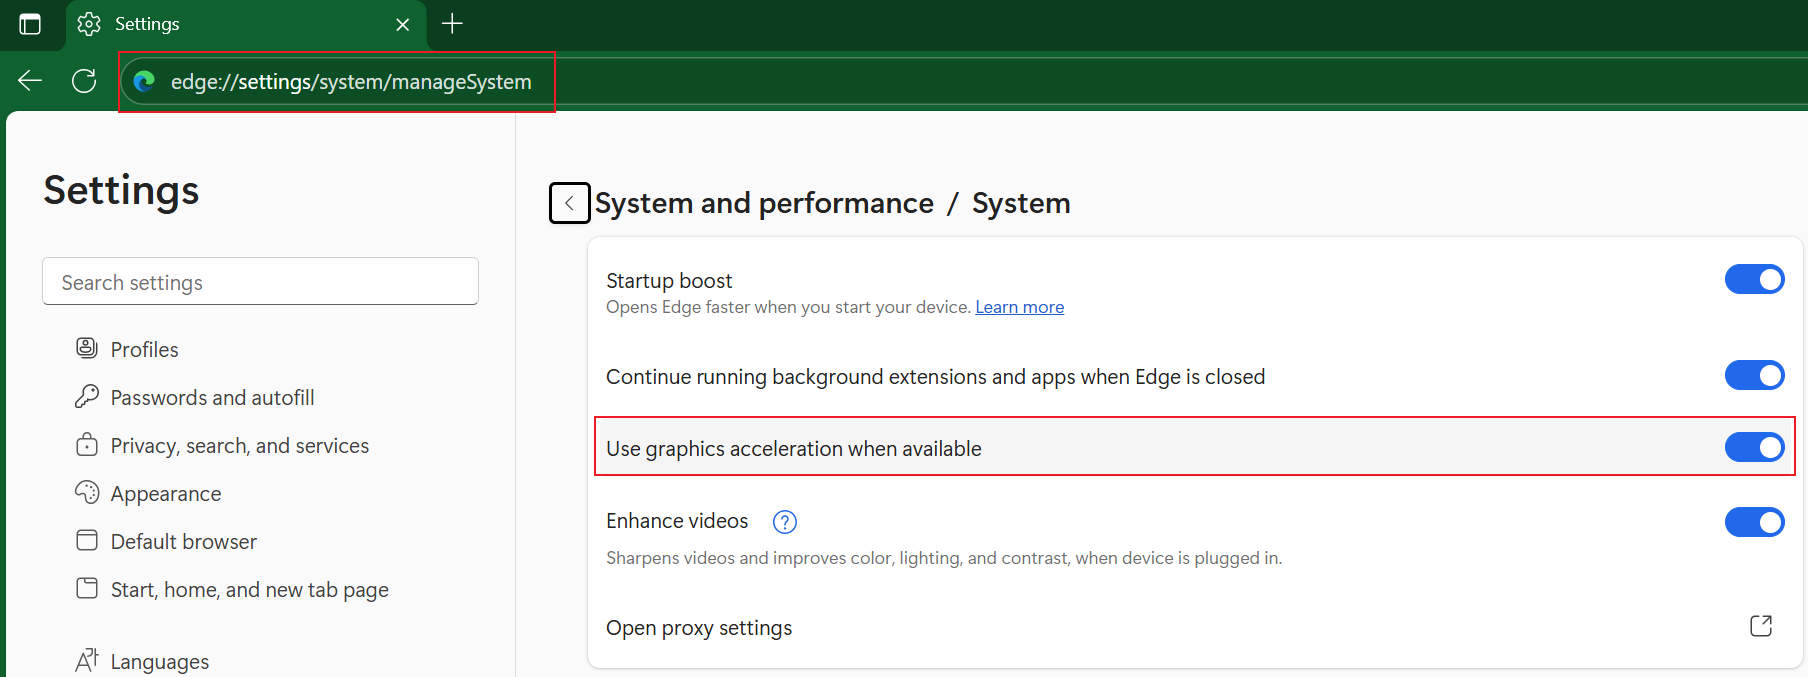Click the key icon beside Passwords and autofill
Screen dimensions: 1808x677
tap(87, 396)
